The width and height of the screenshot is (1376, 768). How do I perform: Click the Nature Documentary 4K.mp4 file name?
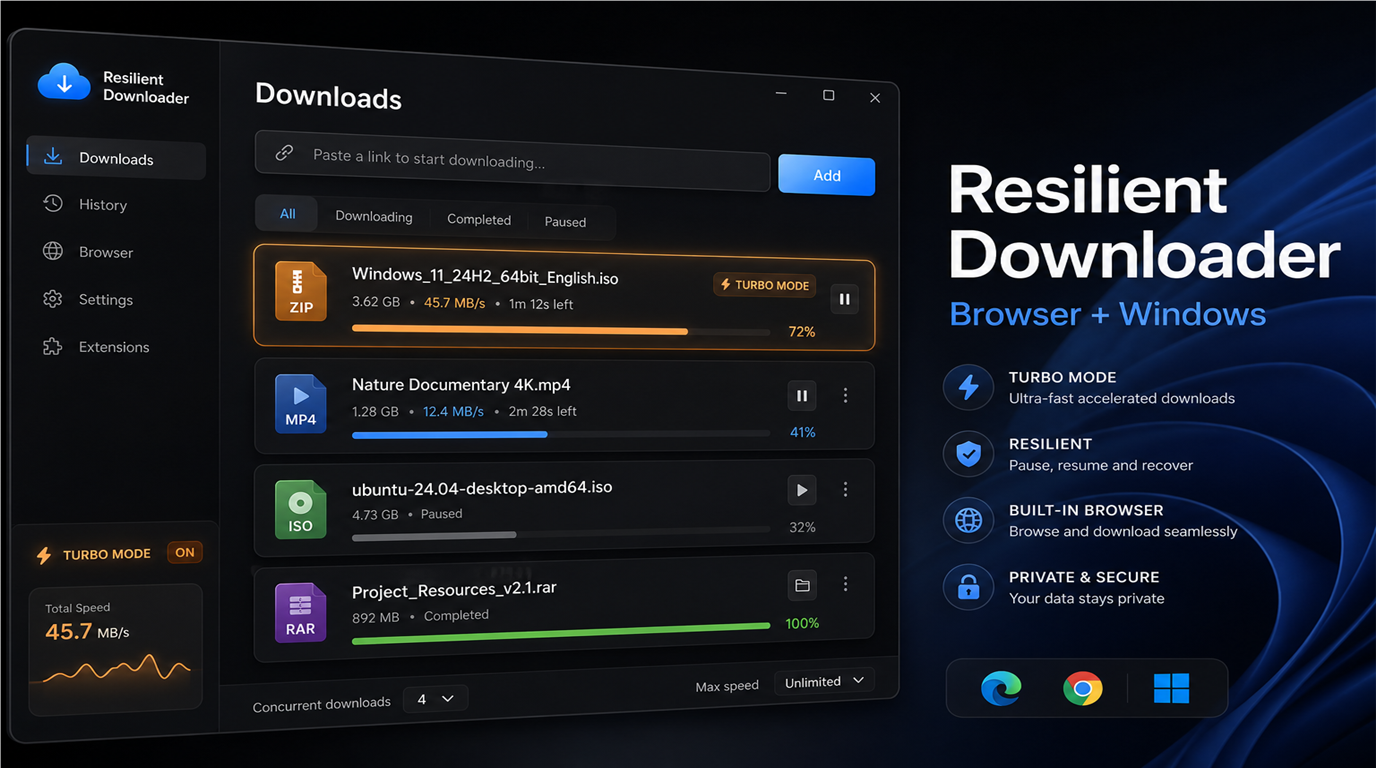(461, 385)
